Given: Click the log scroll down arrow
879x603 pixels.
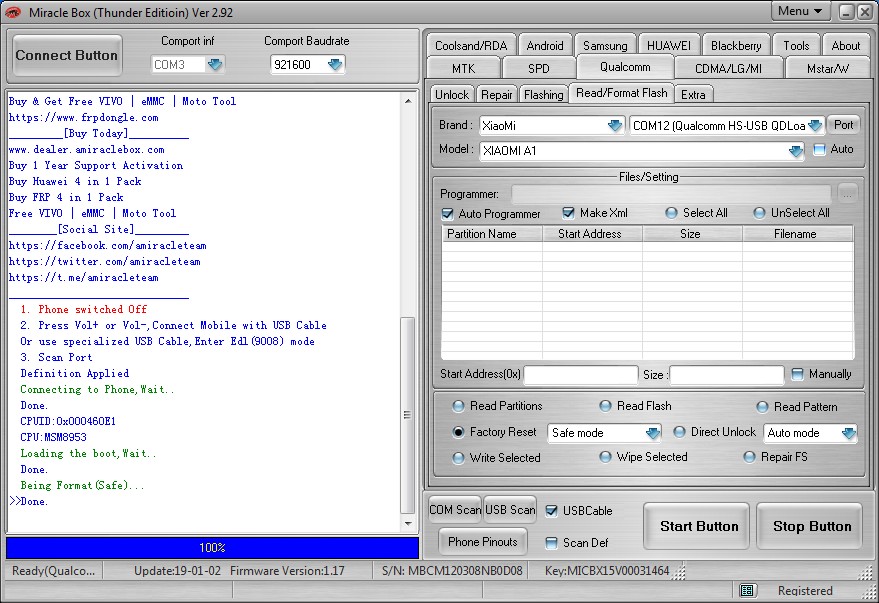Looking at the screenshot, I should 408,524.
